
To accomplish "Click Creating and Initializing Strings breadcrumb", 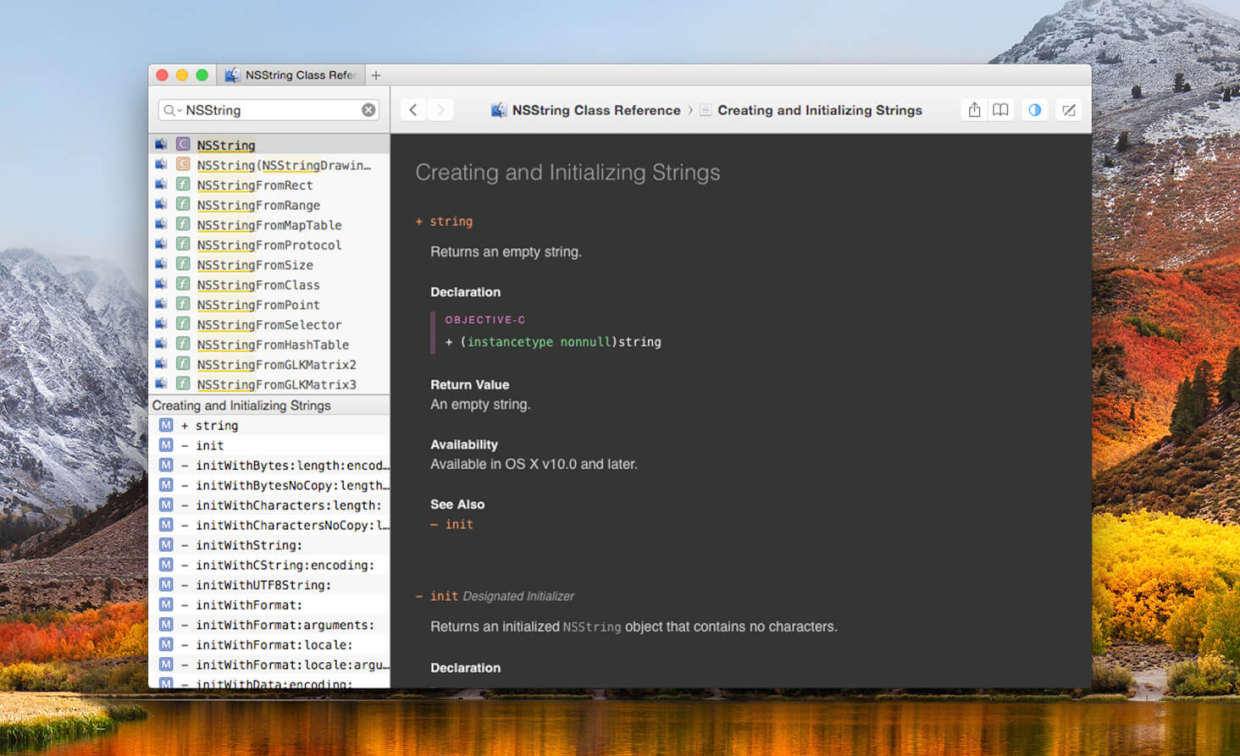I will 820,110.
